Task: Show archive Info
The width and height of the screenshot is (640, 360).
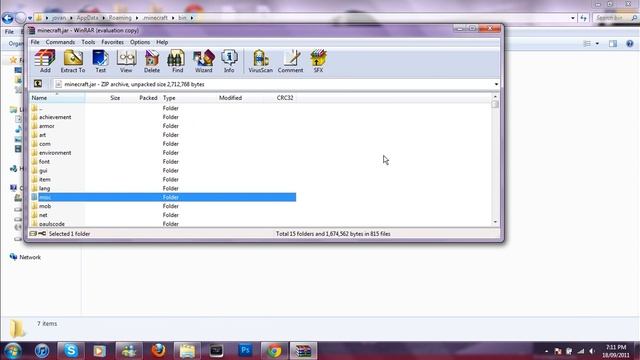Action: click(229, 61)
